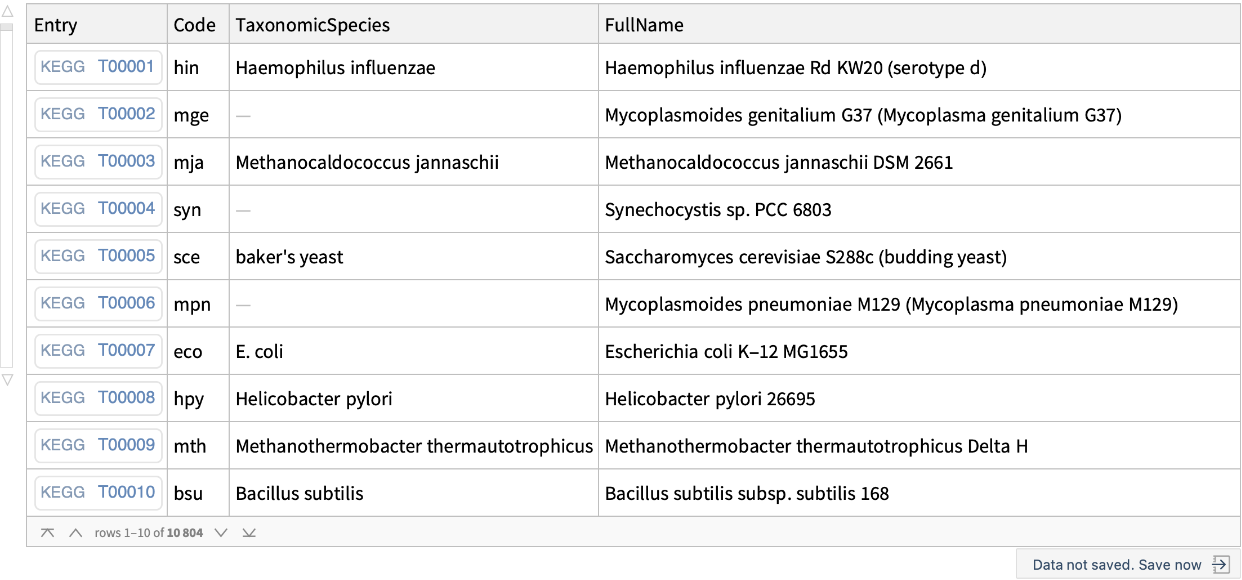The image size is (1242, 580).
Task: Advance to the next page of rows
Action: 221,533
